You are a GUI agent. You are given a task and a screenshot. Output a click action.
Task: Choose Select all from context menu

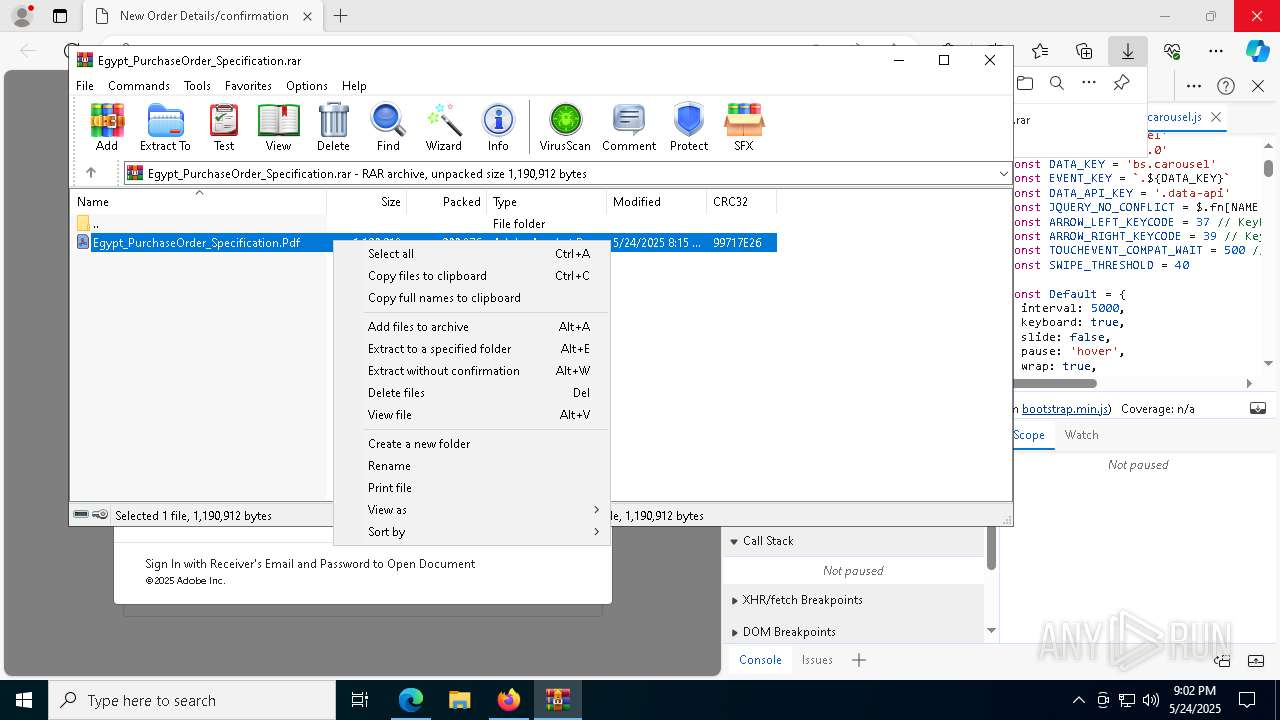click(x=471, y=254)
